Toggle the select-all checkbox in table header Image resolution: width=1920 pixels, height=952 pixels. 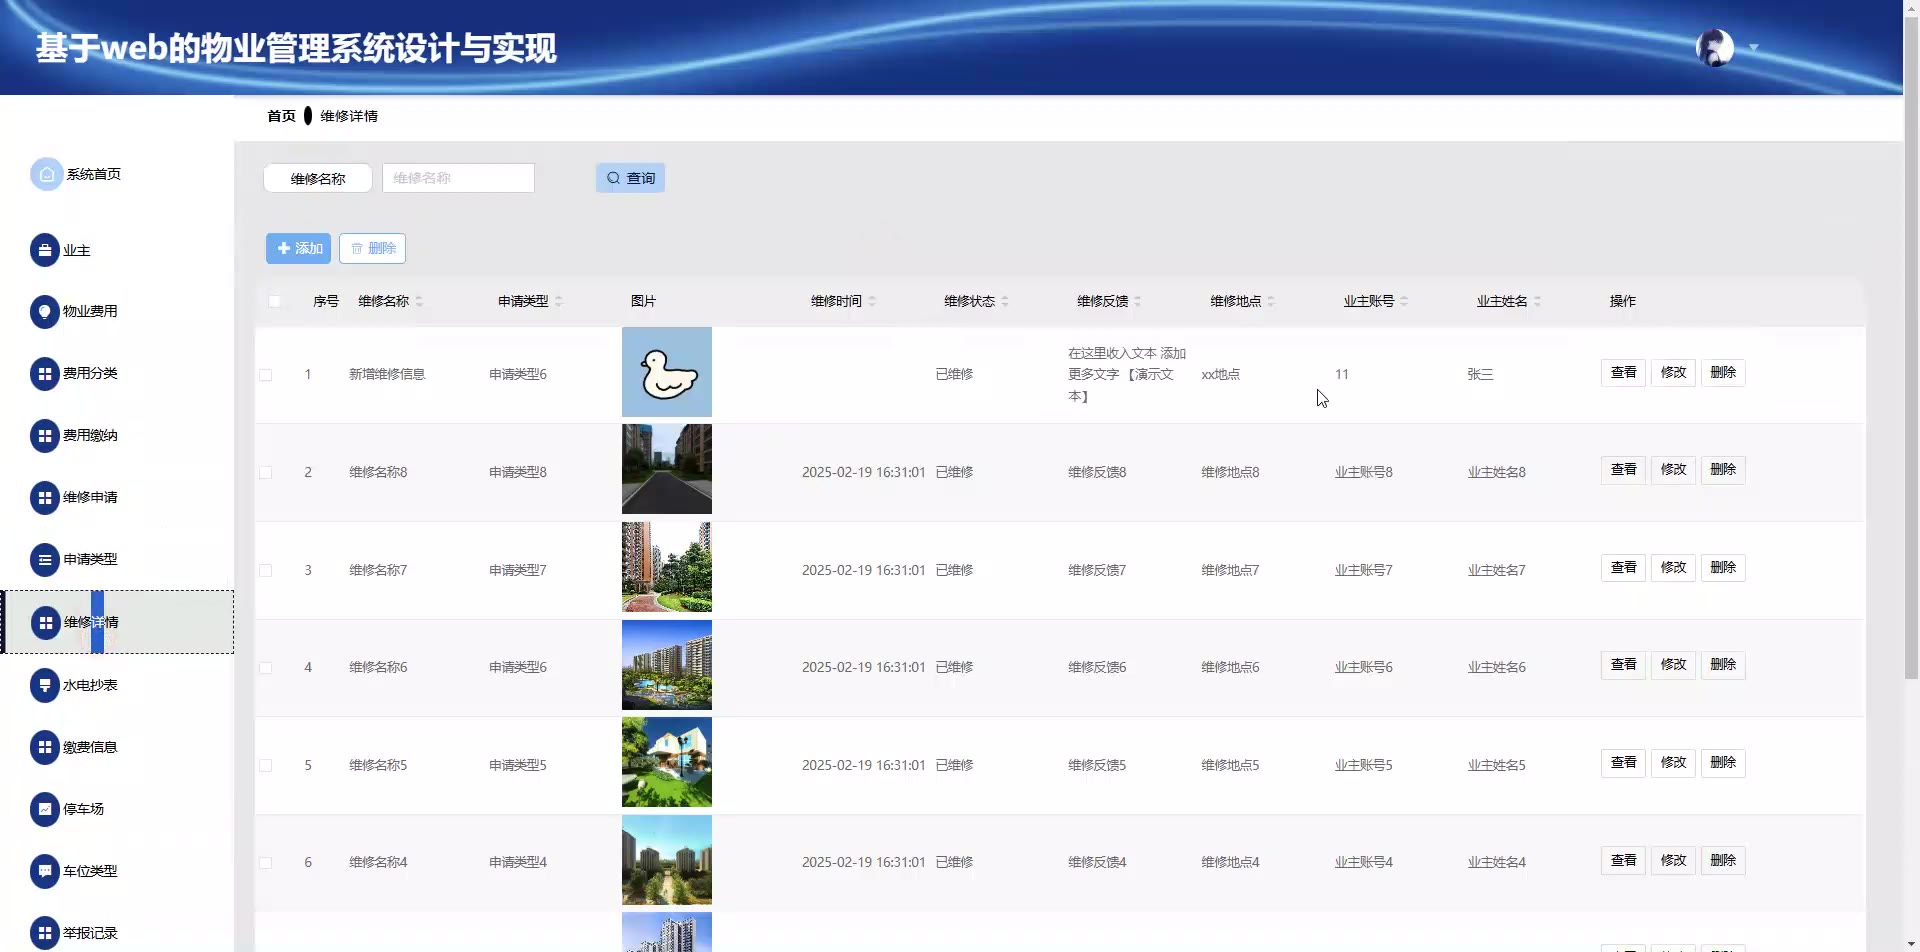(x=275, y=301)
